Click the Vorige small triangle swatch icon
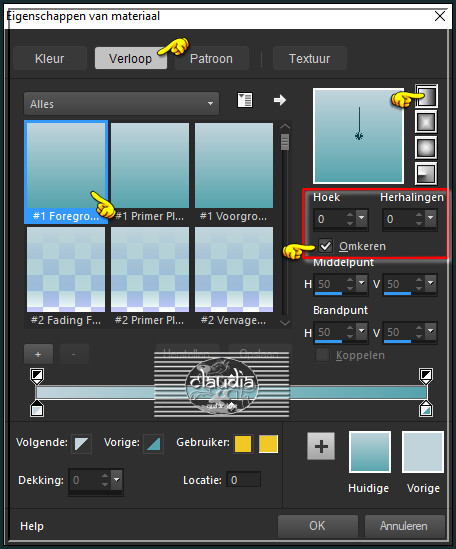This screenshot has width=456, height=549. pos(153,444)
